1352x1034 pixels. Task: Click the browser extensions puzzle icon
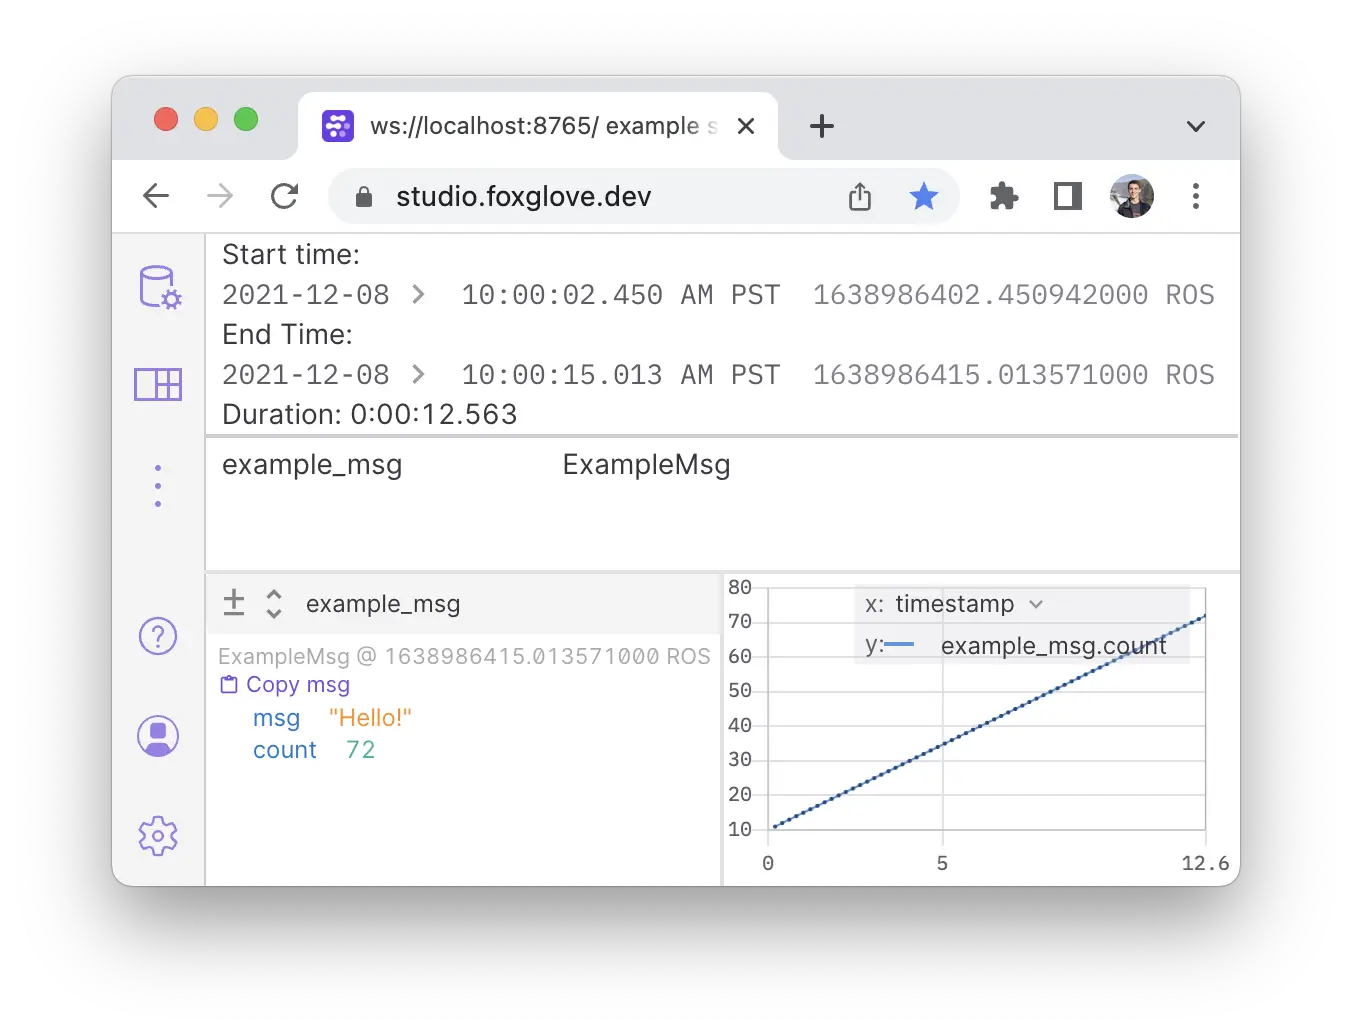coord(1003,196)
